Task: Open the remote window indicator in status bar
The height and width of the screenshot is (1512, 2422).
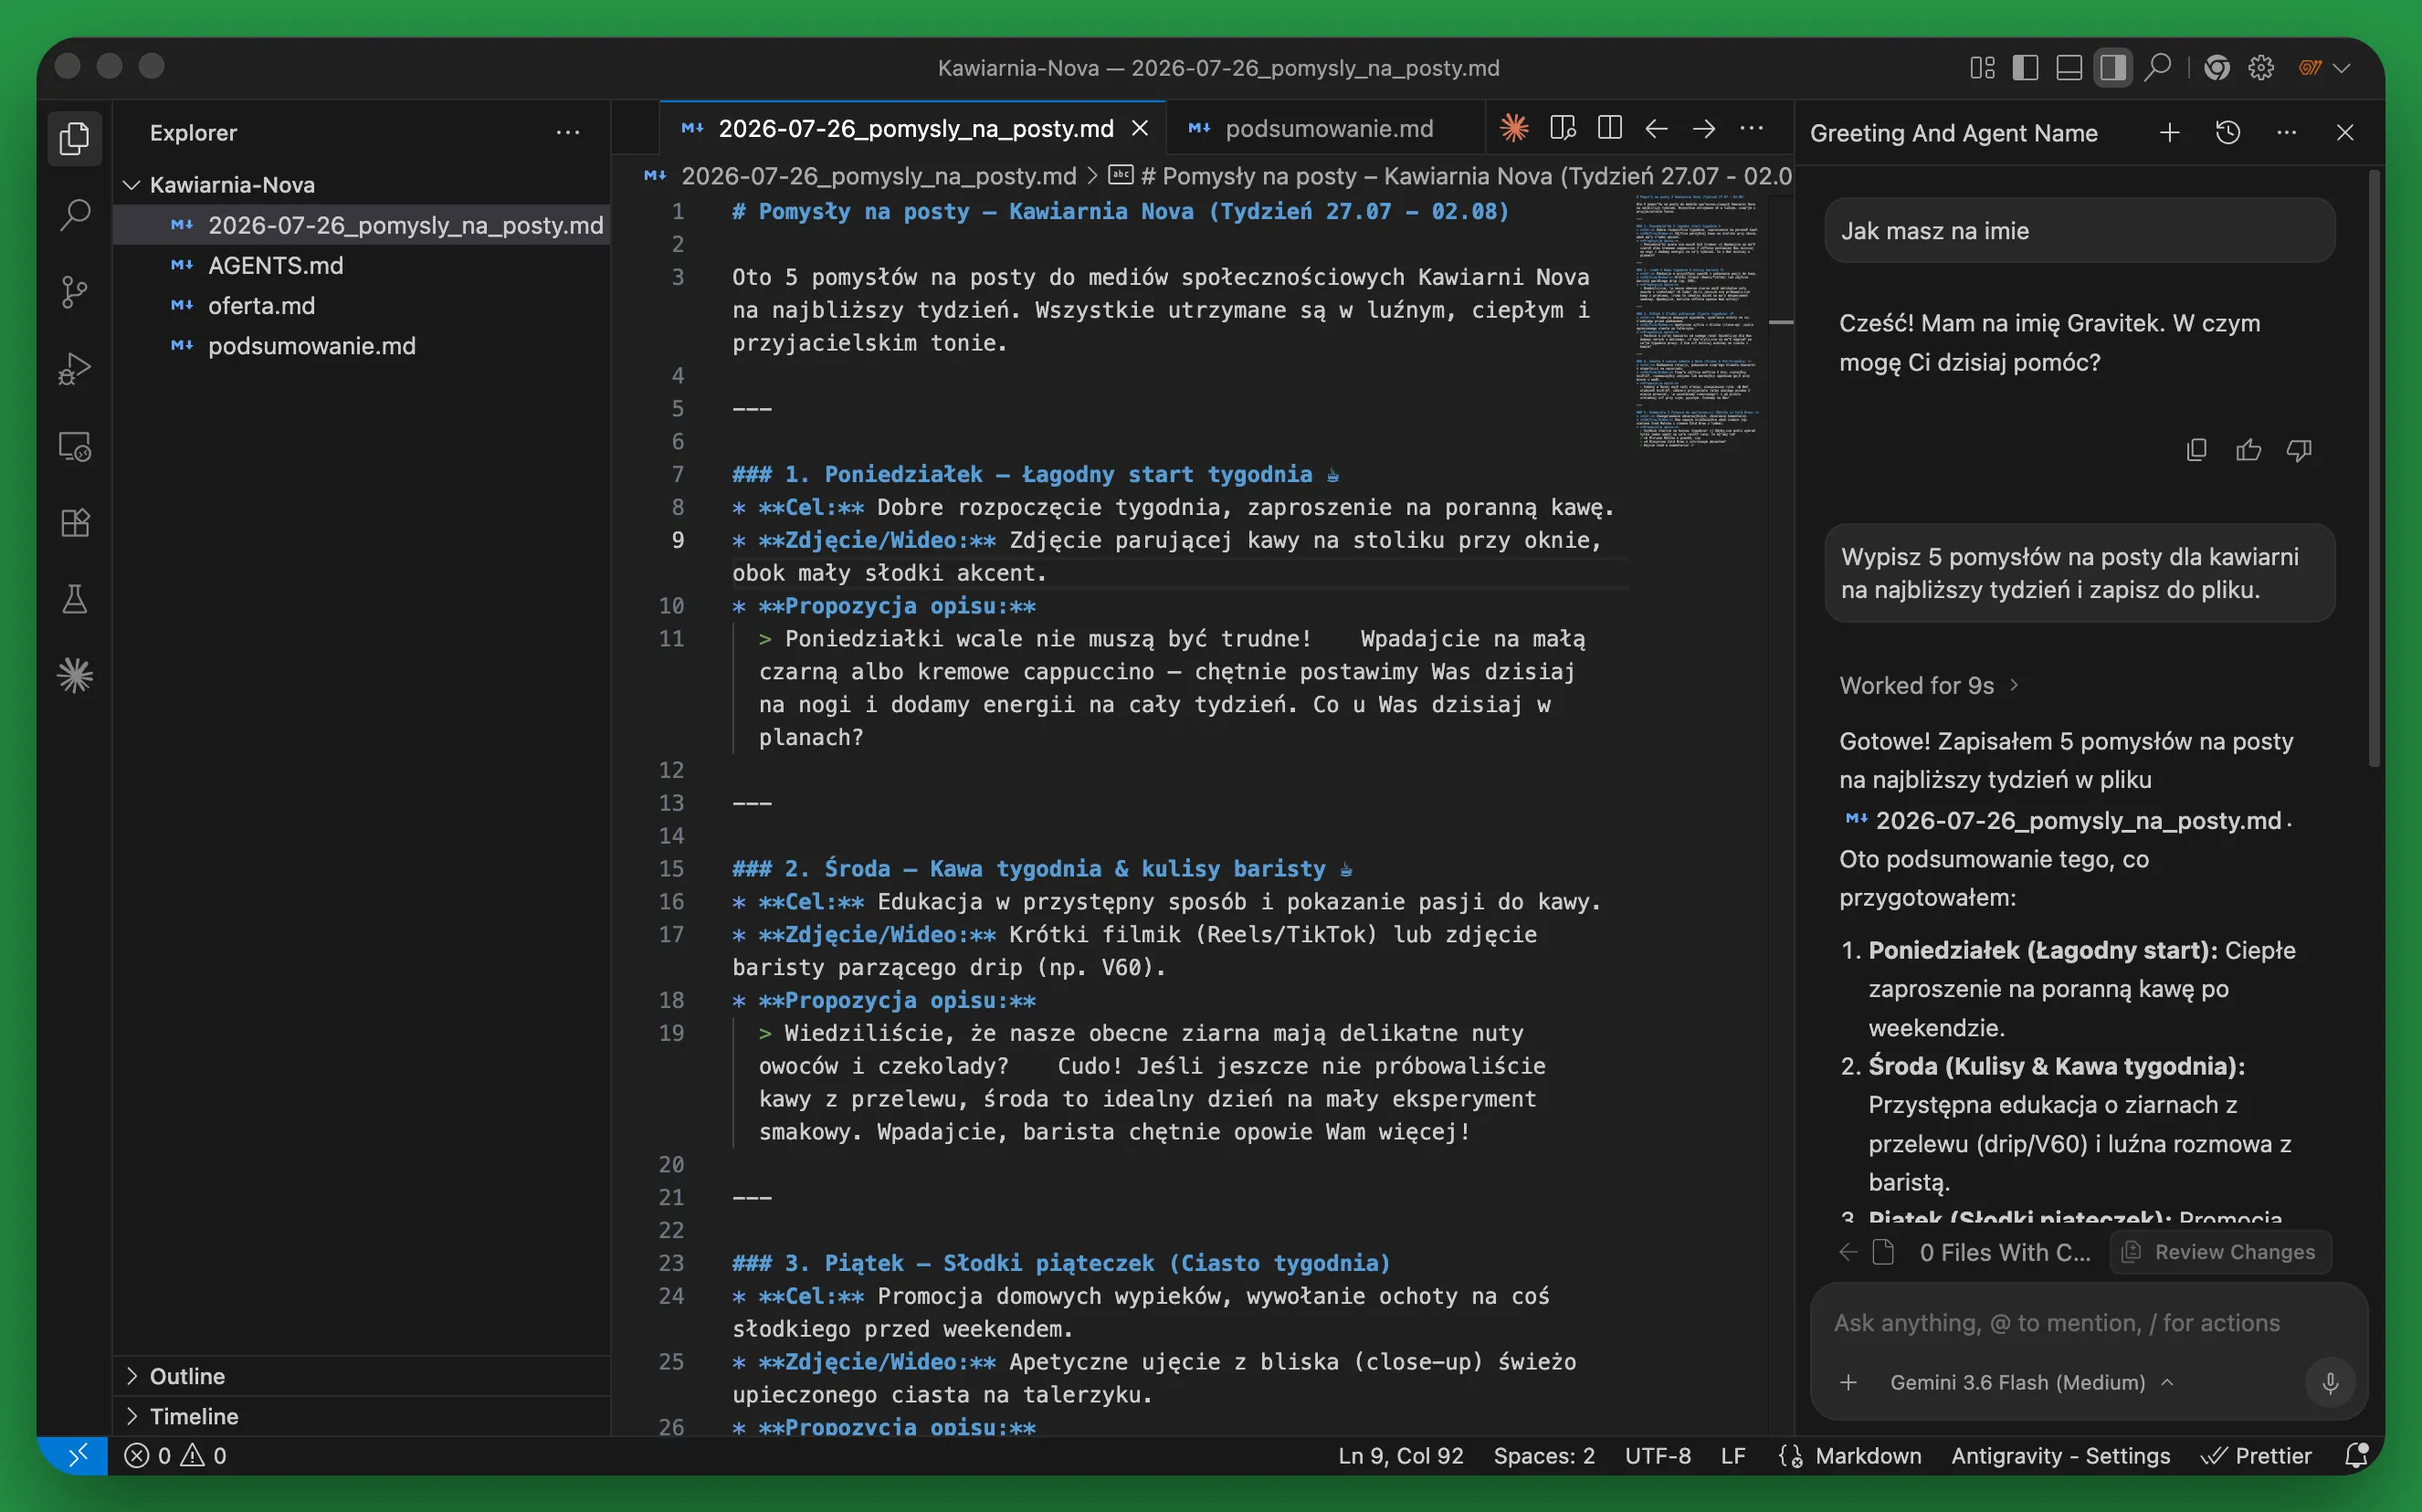Action: point(76,1455)
